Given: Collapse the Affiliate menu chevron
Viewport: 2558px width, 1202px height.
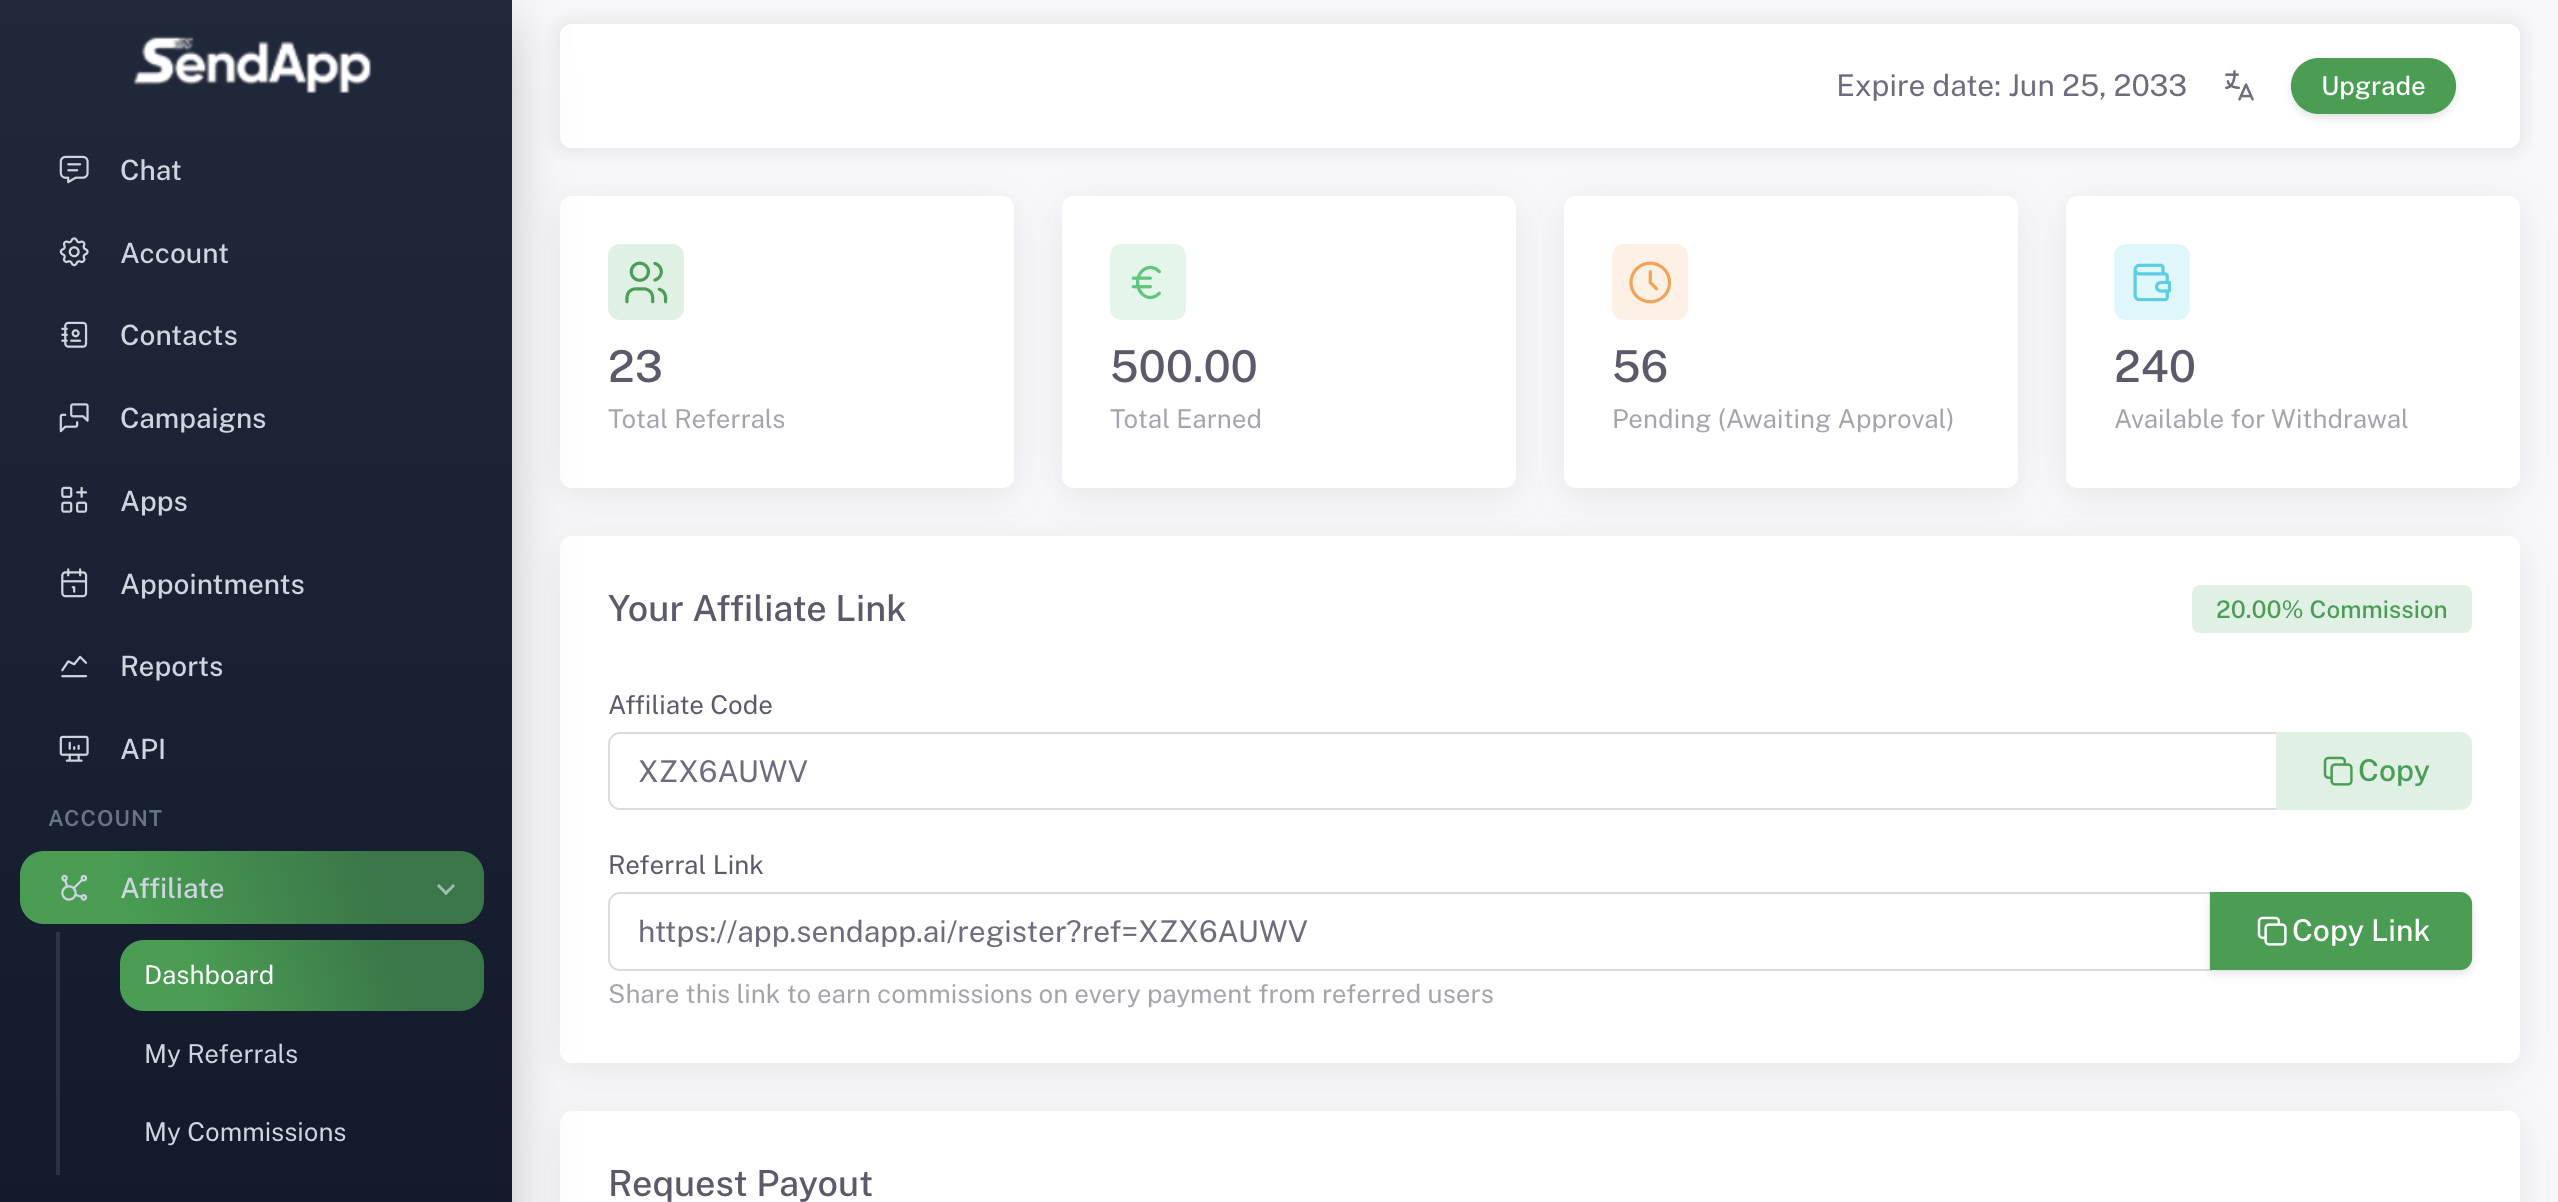Looking at the screenshot, I should pyautogui.click(x=446, y=888).
